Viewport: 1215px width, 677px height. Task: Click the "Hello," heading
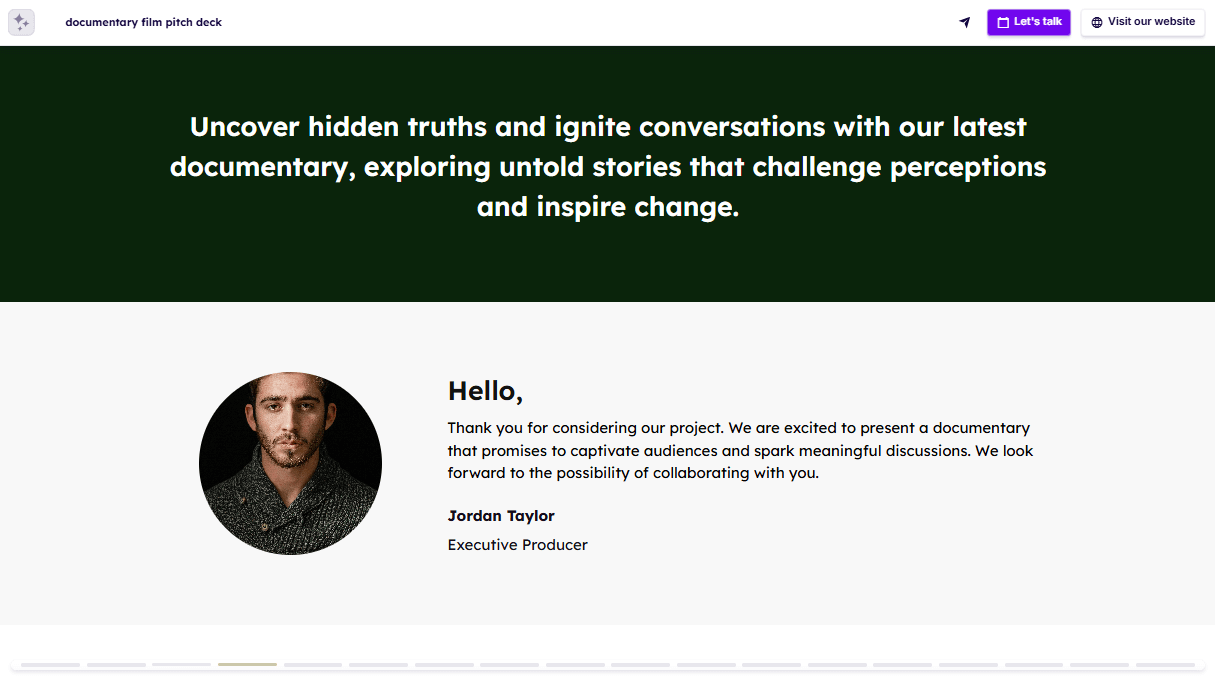tap(485, 391)
